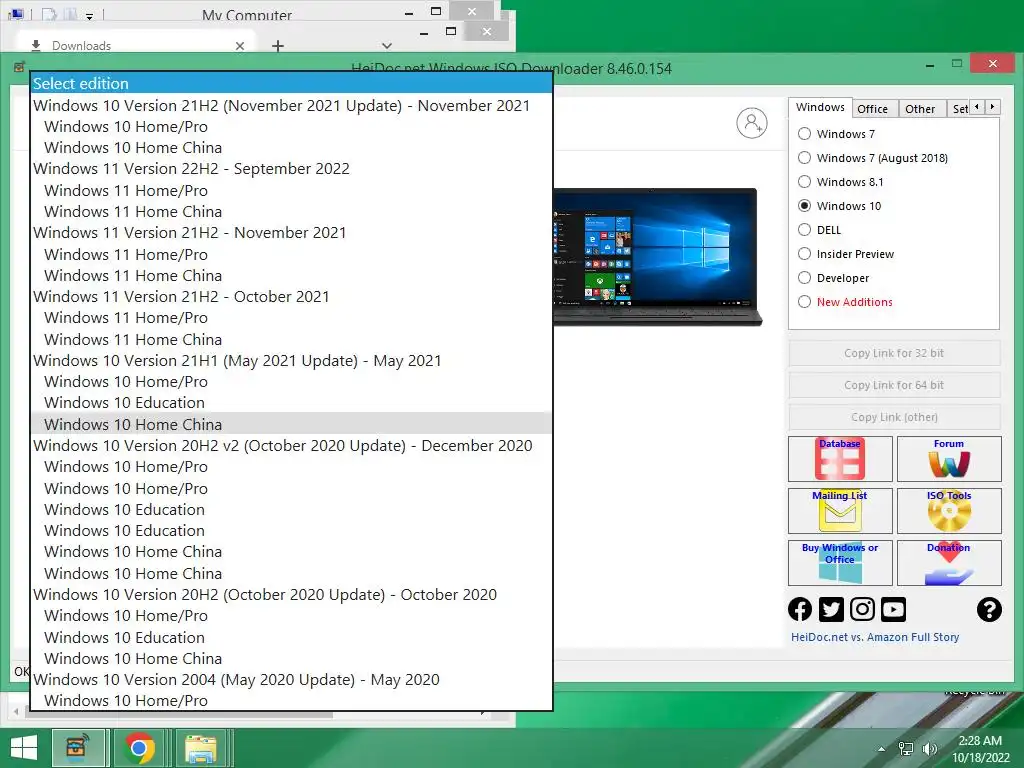Switch to the Windows tab

820,108
